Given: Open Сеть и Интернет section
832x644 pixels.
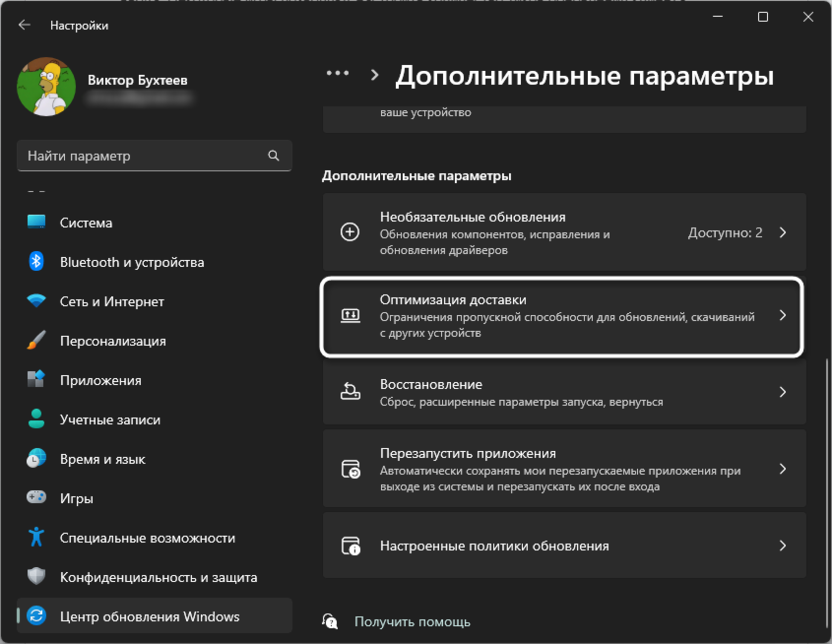Looking at the screenshot, I should tap(154, 301).
